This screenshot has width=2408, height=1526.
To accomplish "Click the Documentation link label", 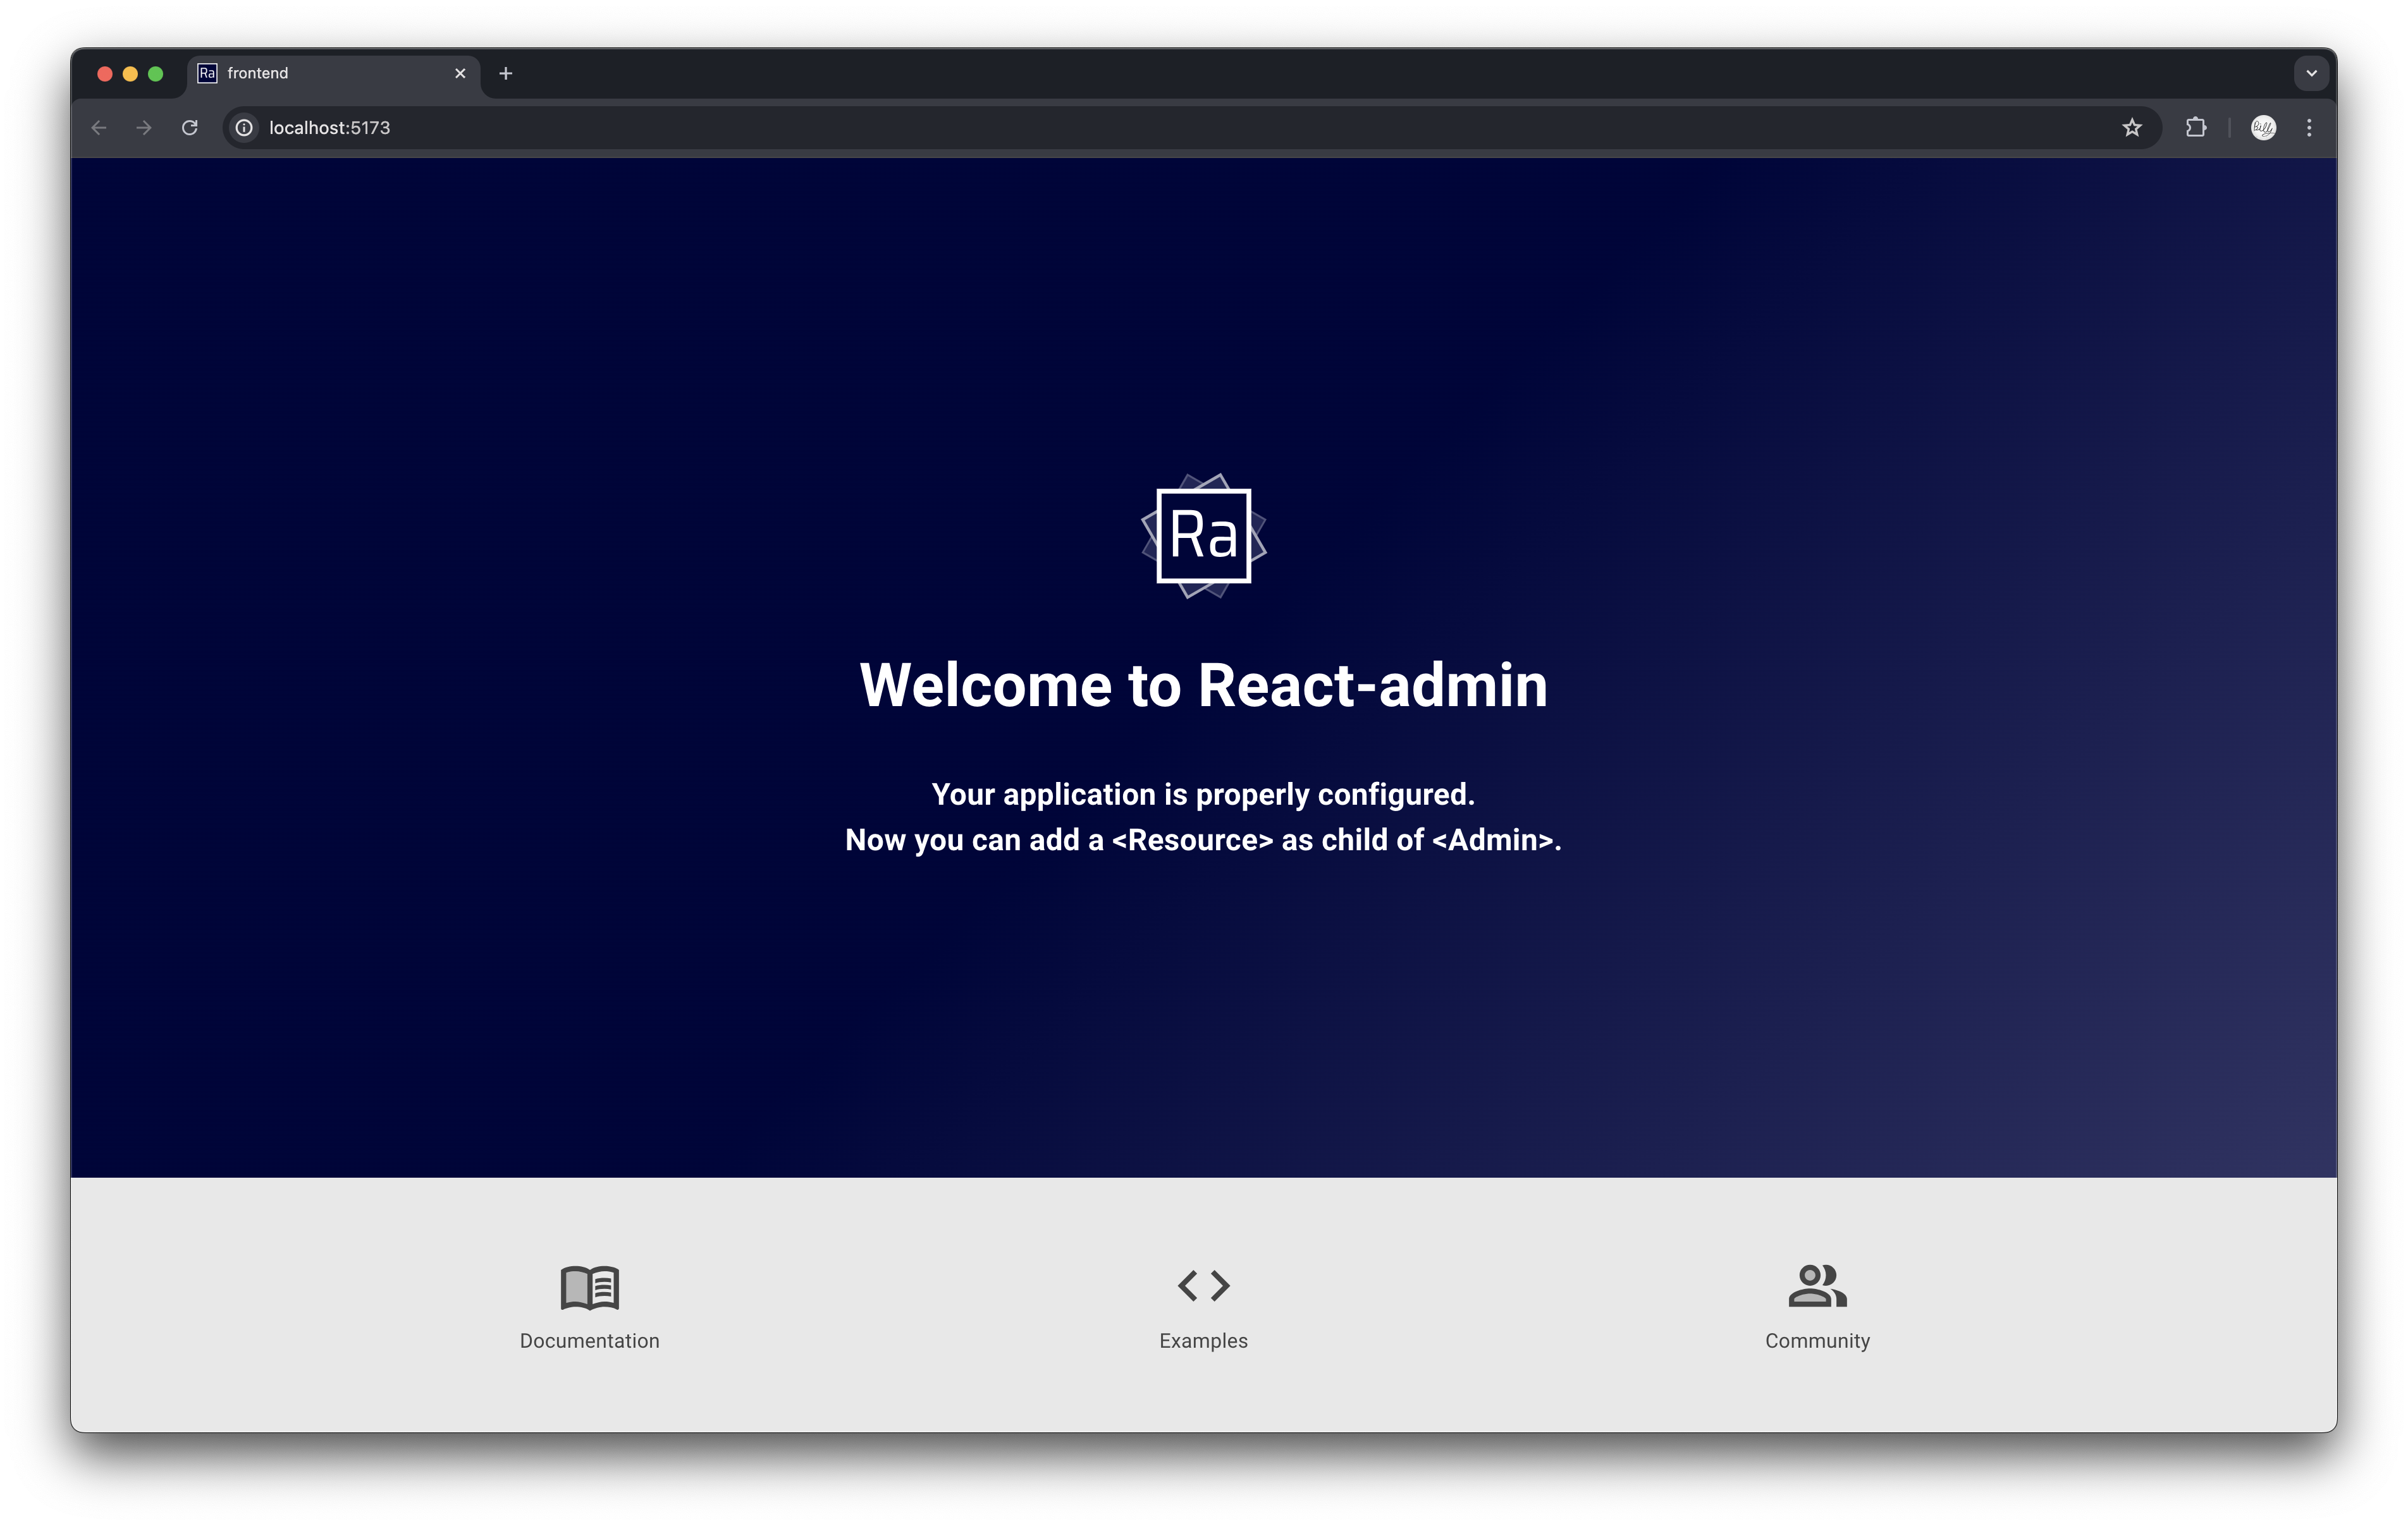I will pyautogui.click(x=590, y=1341).
